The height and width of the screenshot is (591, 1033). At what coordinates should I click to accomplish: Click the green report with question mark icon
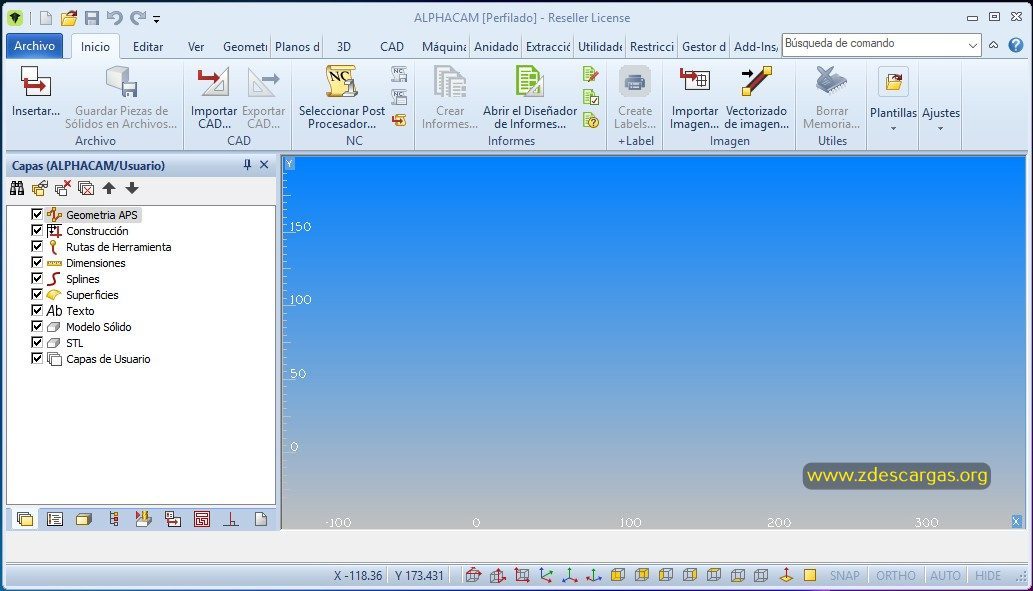coord(591,121)
